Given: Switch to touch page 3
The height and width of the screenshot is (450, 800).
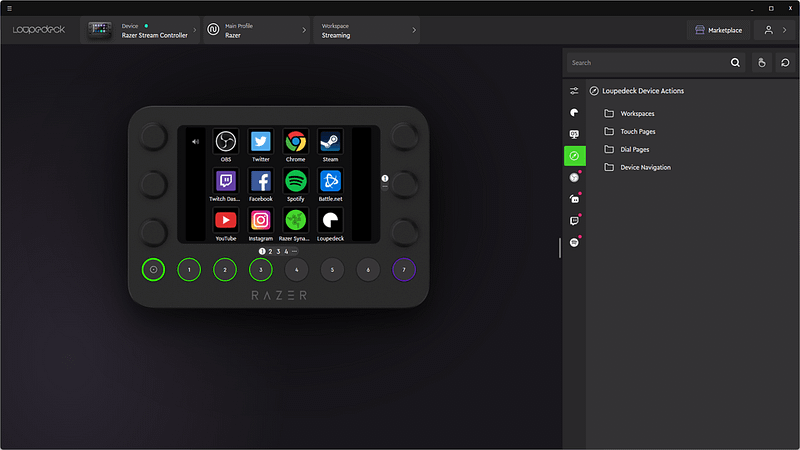Looking at the screenshot, I should (278, 251).
